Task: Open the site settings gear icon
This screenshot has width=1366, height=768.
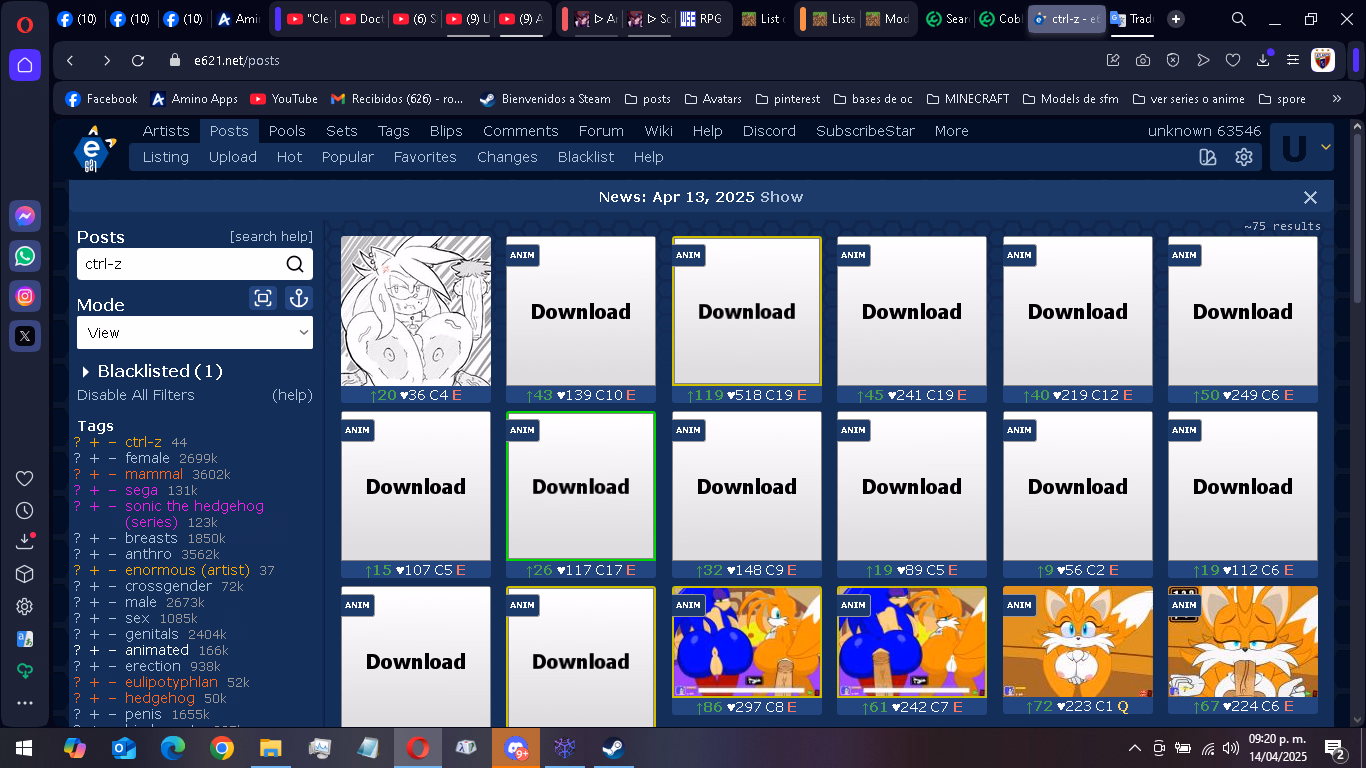Action: tap(1244, 157)
